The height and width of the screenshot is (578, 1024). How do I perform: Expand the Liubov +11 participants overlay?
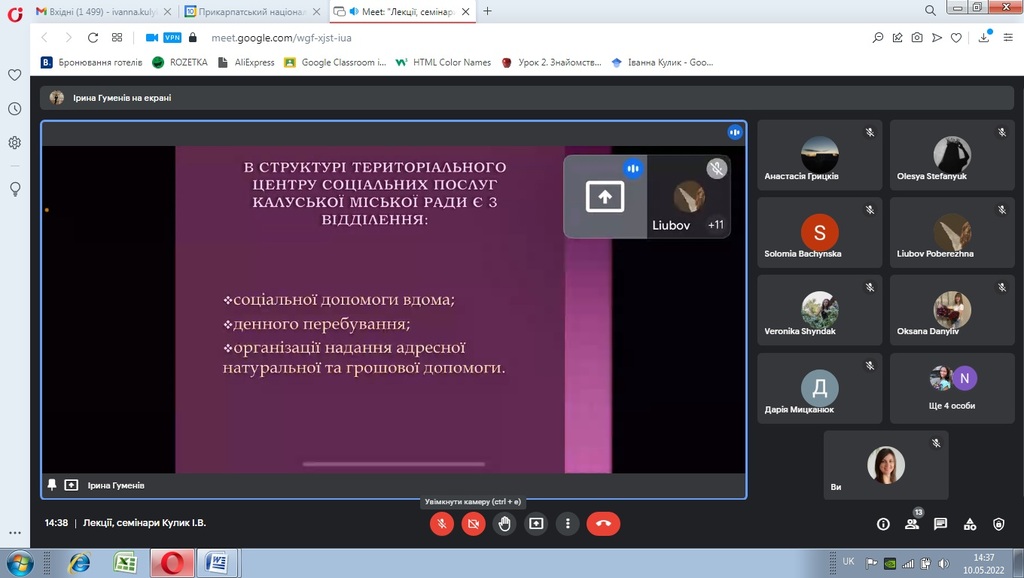click(x=688, y=197)
